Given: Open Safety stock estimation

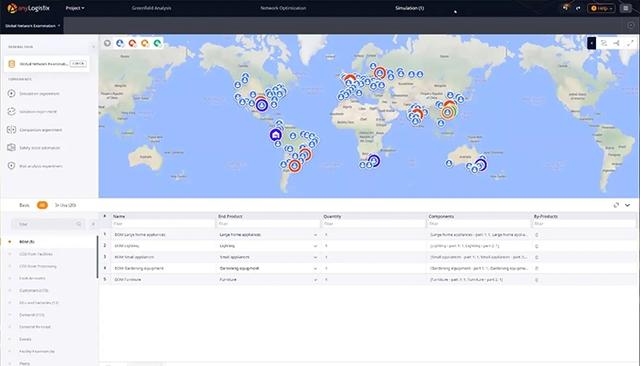Looking at the screenshot, I should coord(40,148).
